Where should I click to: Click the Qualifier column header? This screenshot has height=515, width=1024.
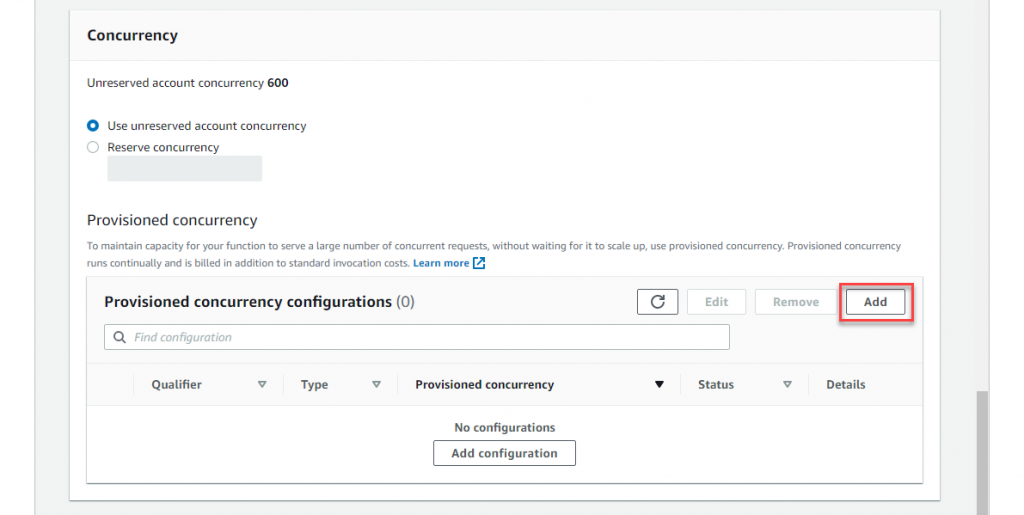pos(176,384)
